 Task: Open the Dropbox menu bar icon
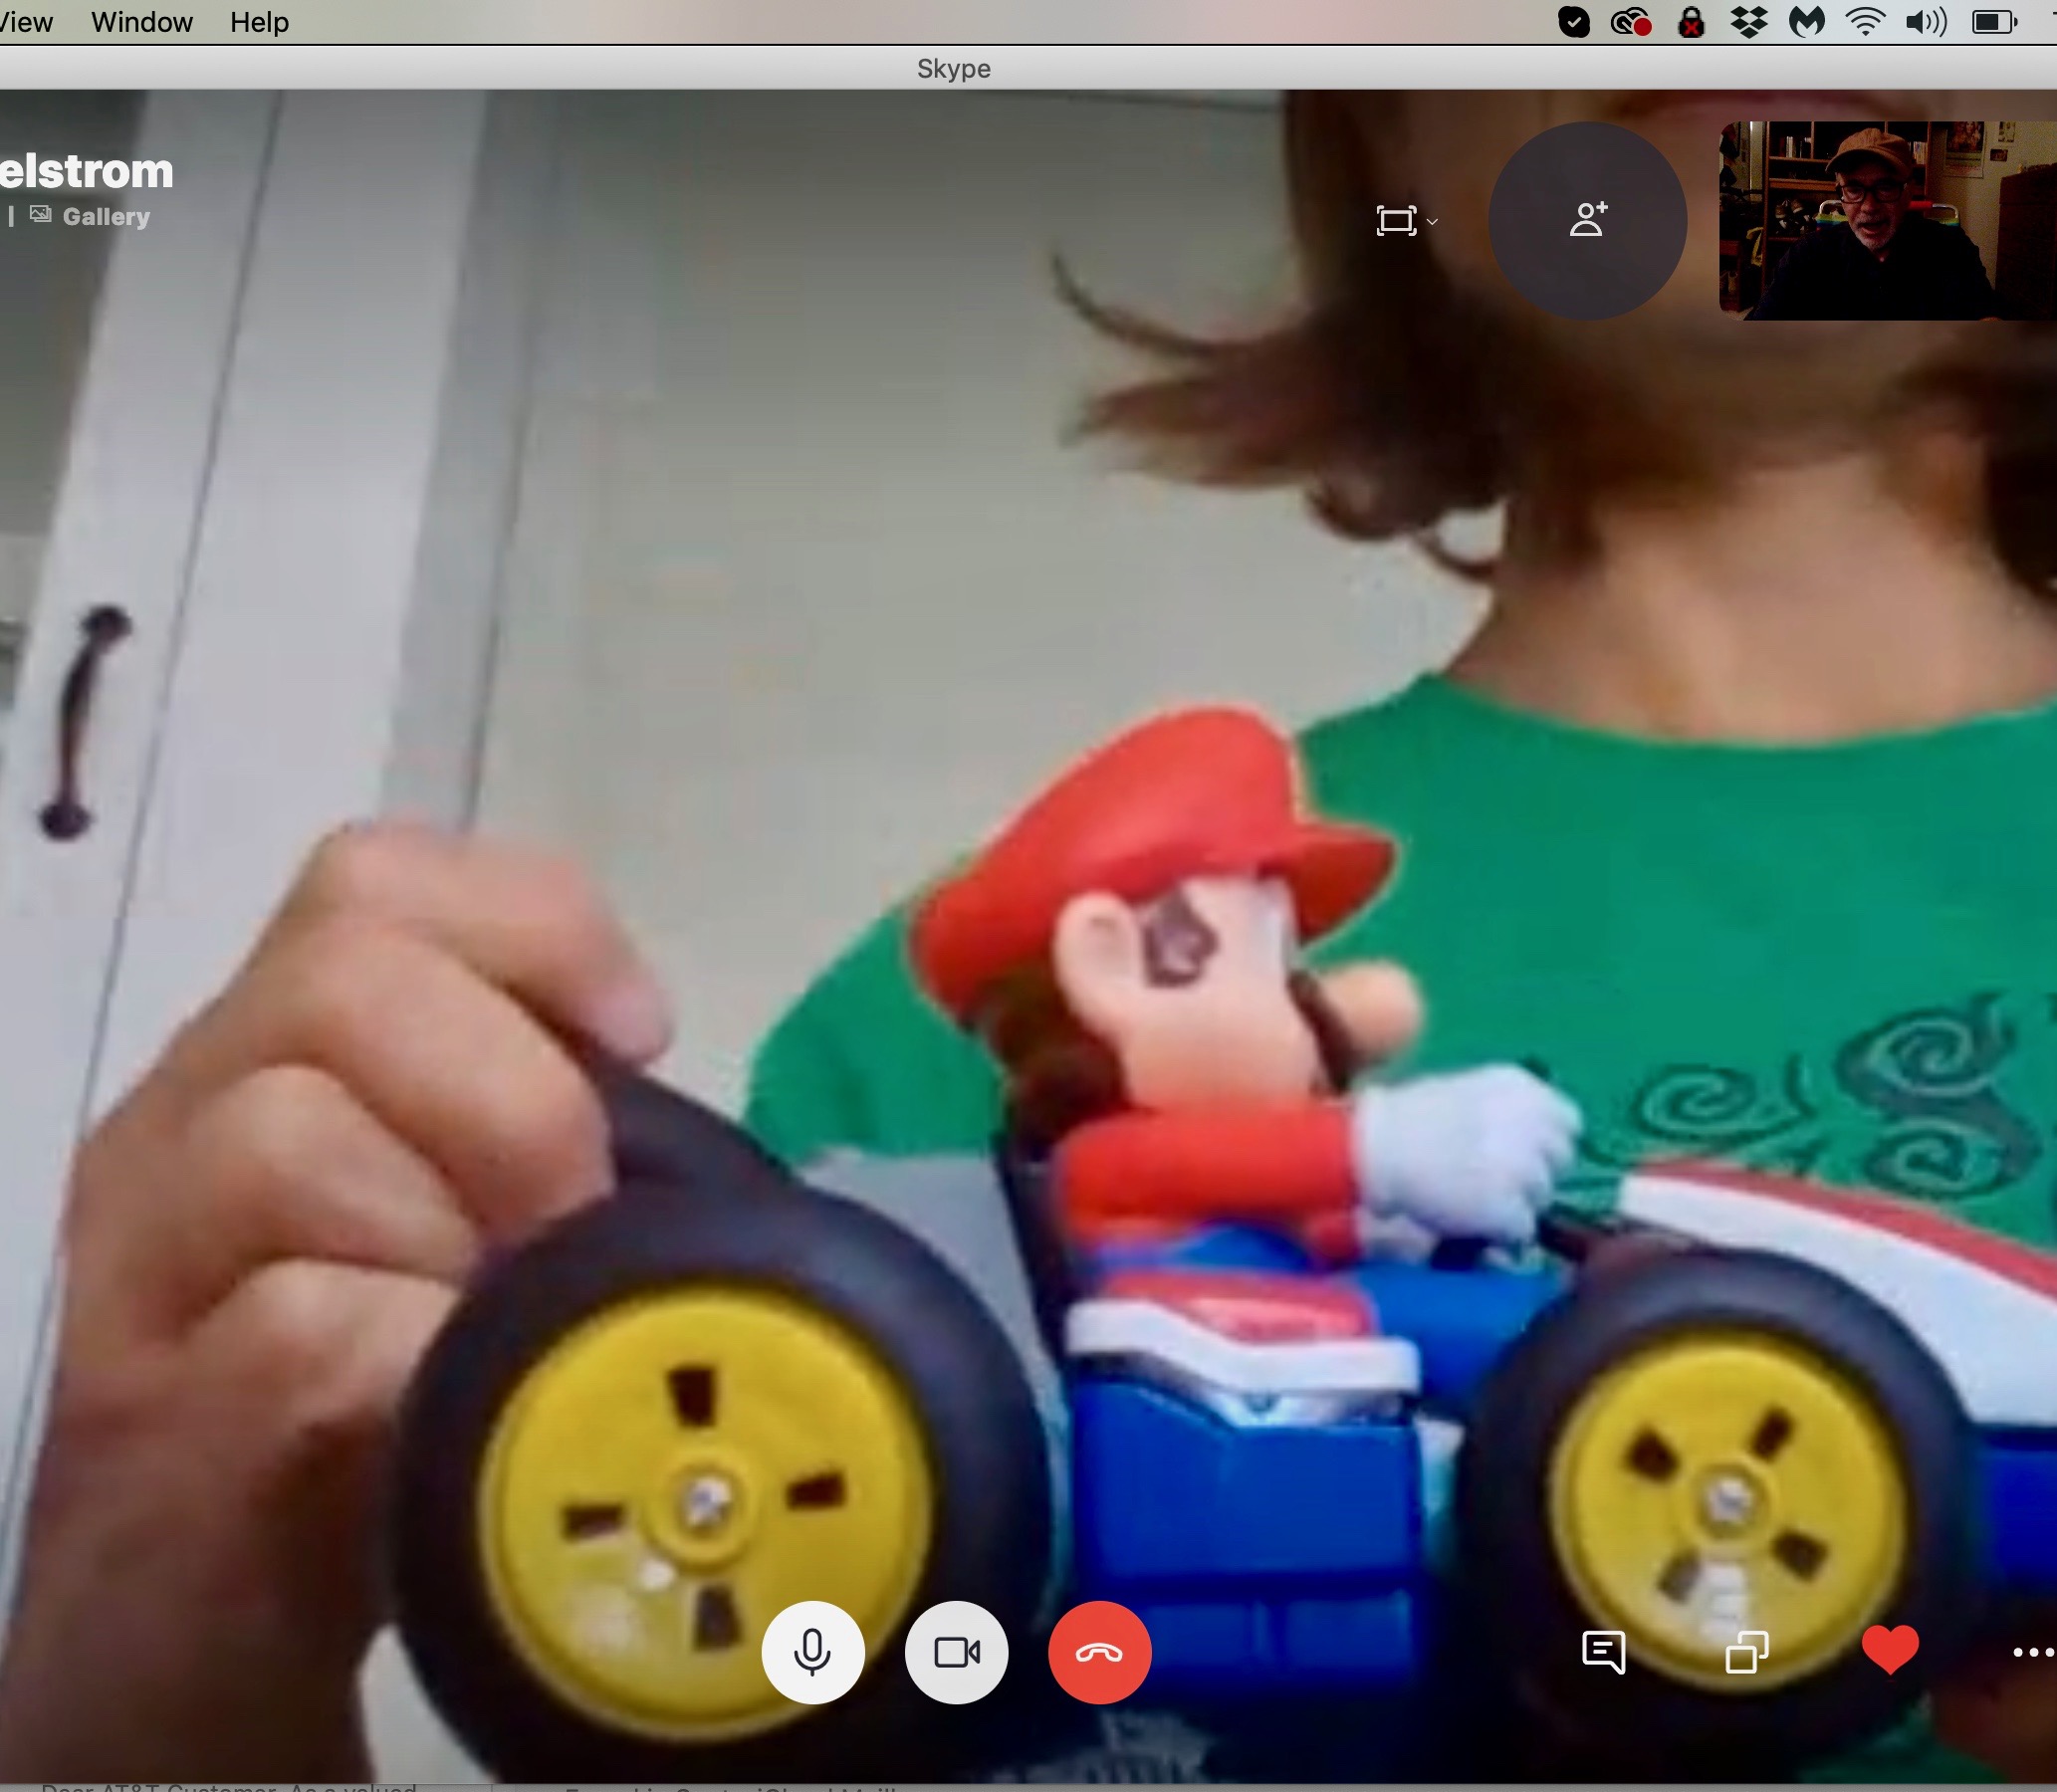tap(1748, 22)
